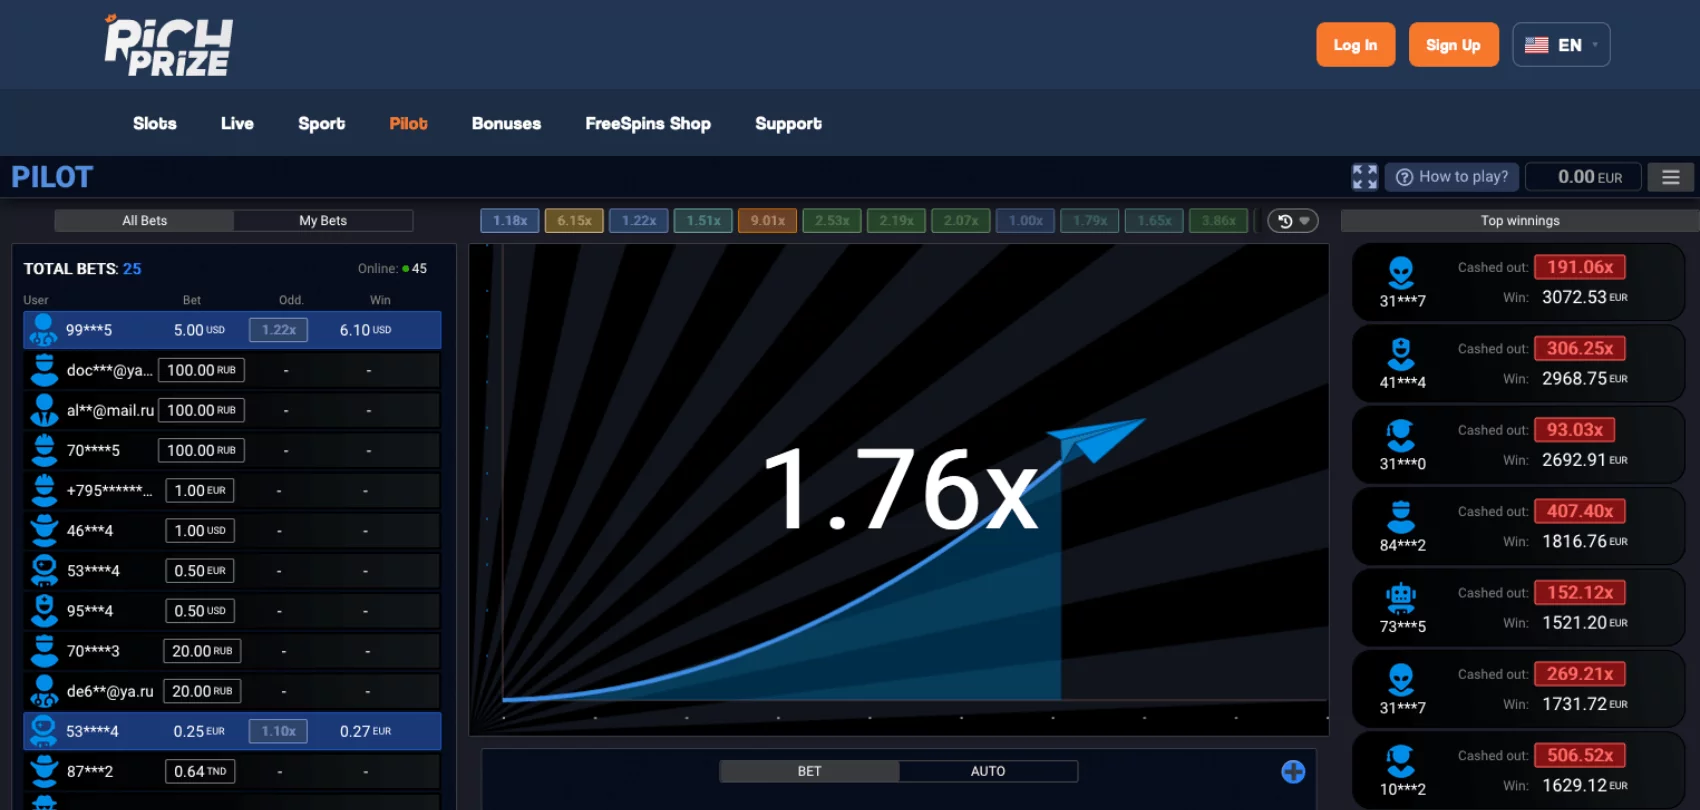Click the Sign Up button
The width and height of the screenshot is (1700, 810).
coord(1453,45)
